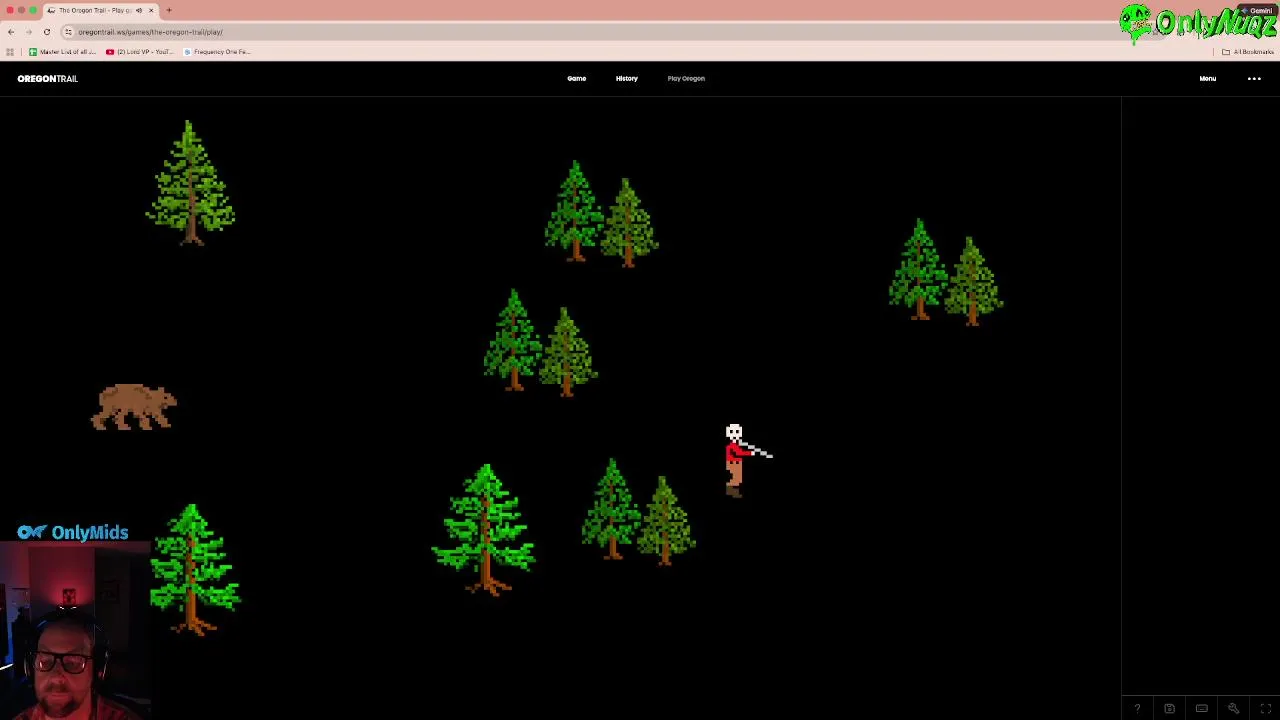This screenshot has width=1280, height=720.
Task: Open the wrench settings icon
Action: 1234,709
